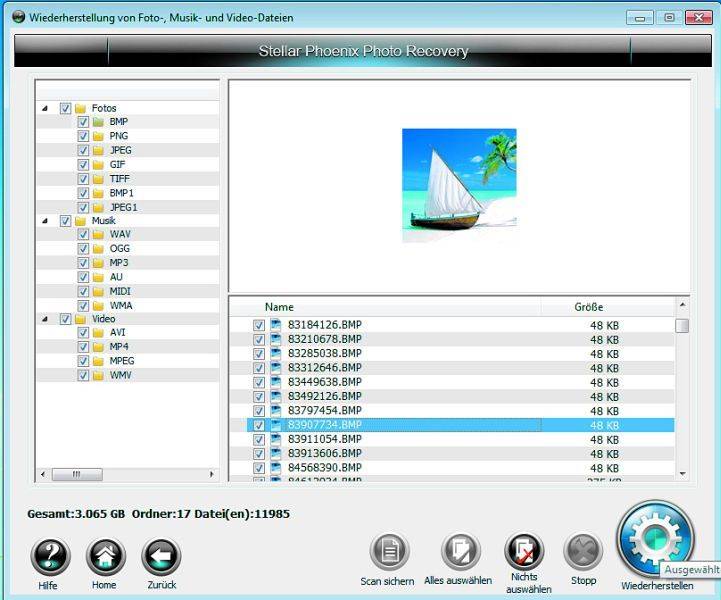Screen dimensions: 721x600
Task: Select the MIDI folder in tree
Action: [120, 291]
